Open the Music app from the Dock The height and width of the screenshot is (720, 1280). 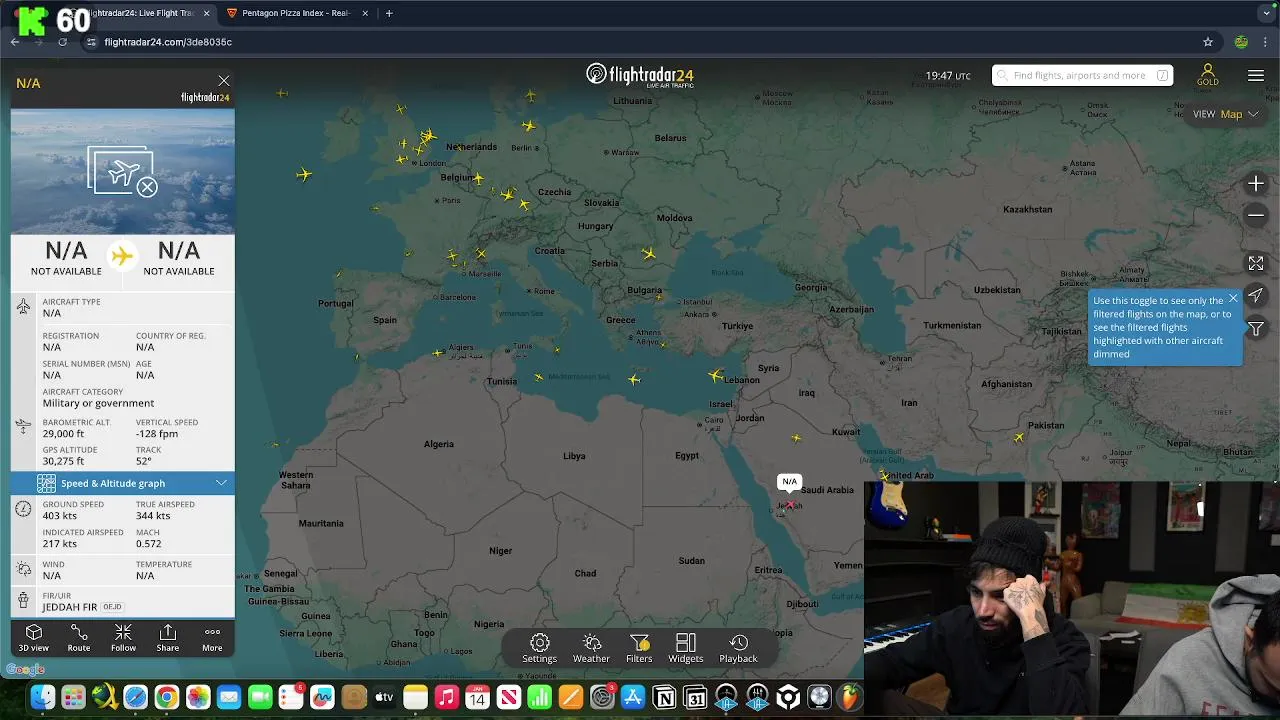[446, 697]
